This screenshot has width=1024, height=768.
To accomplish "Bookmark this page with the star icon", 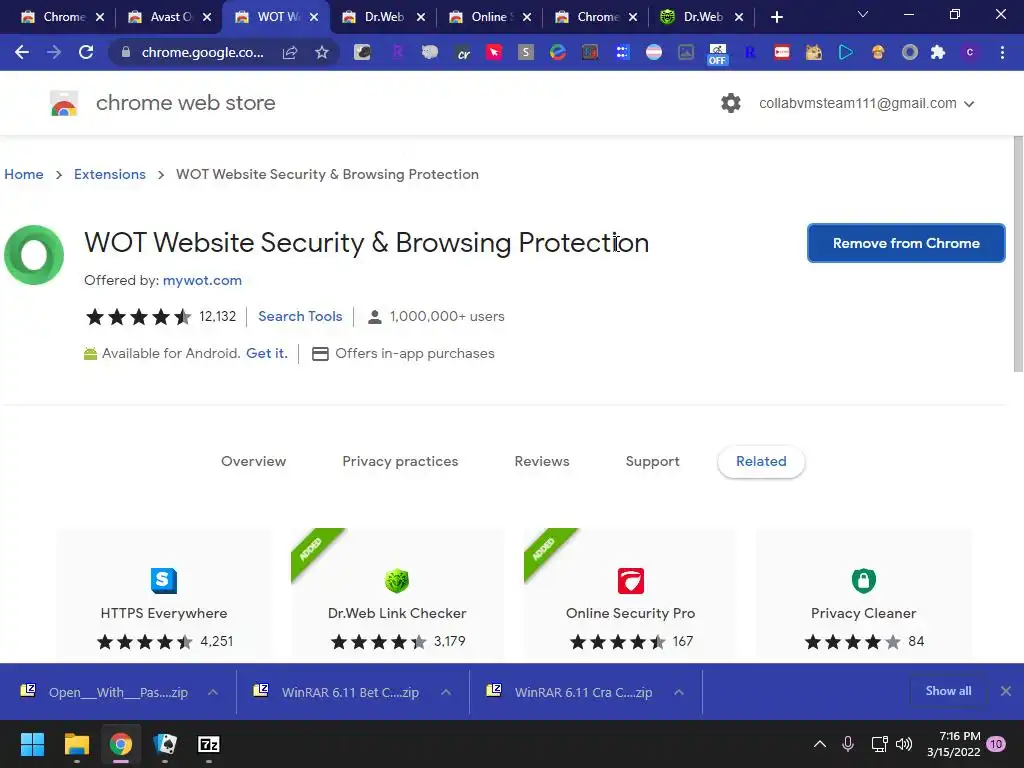I will pyautogui.click(x=322, y=52).
